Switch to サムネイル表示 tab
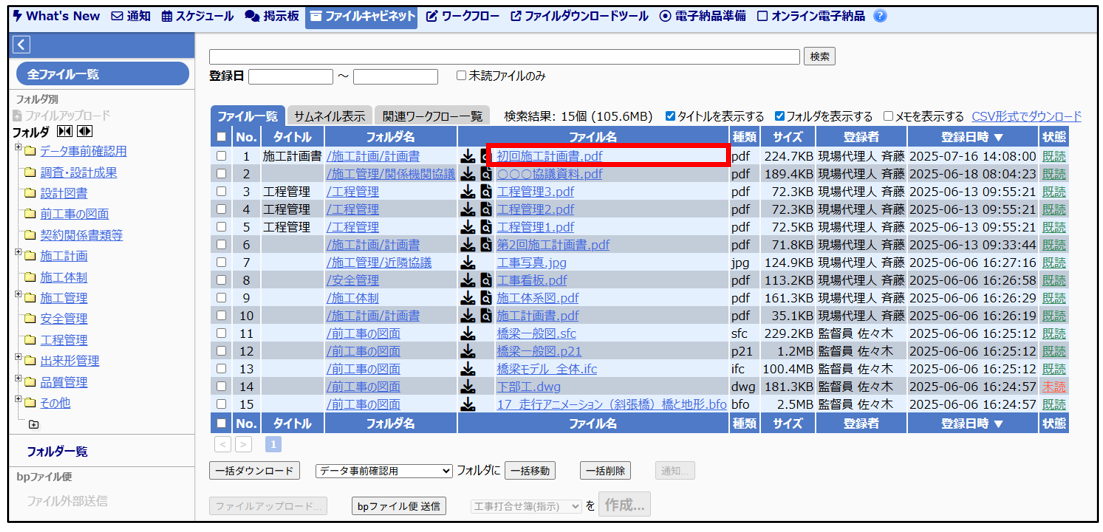The width and height of the screenshot is (1103, 532). 329,116
